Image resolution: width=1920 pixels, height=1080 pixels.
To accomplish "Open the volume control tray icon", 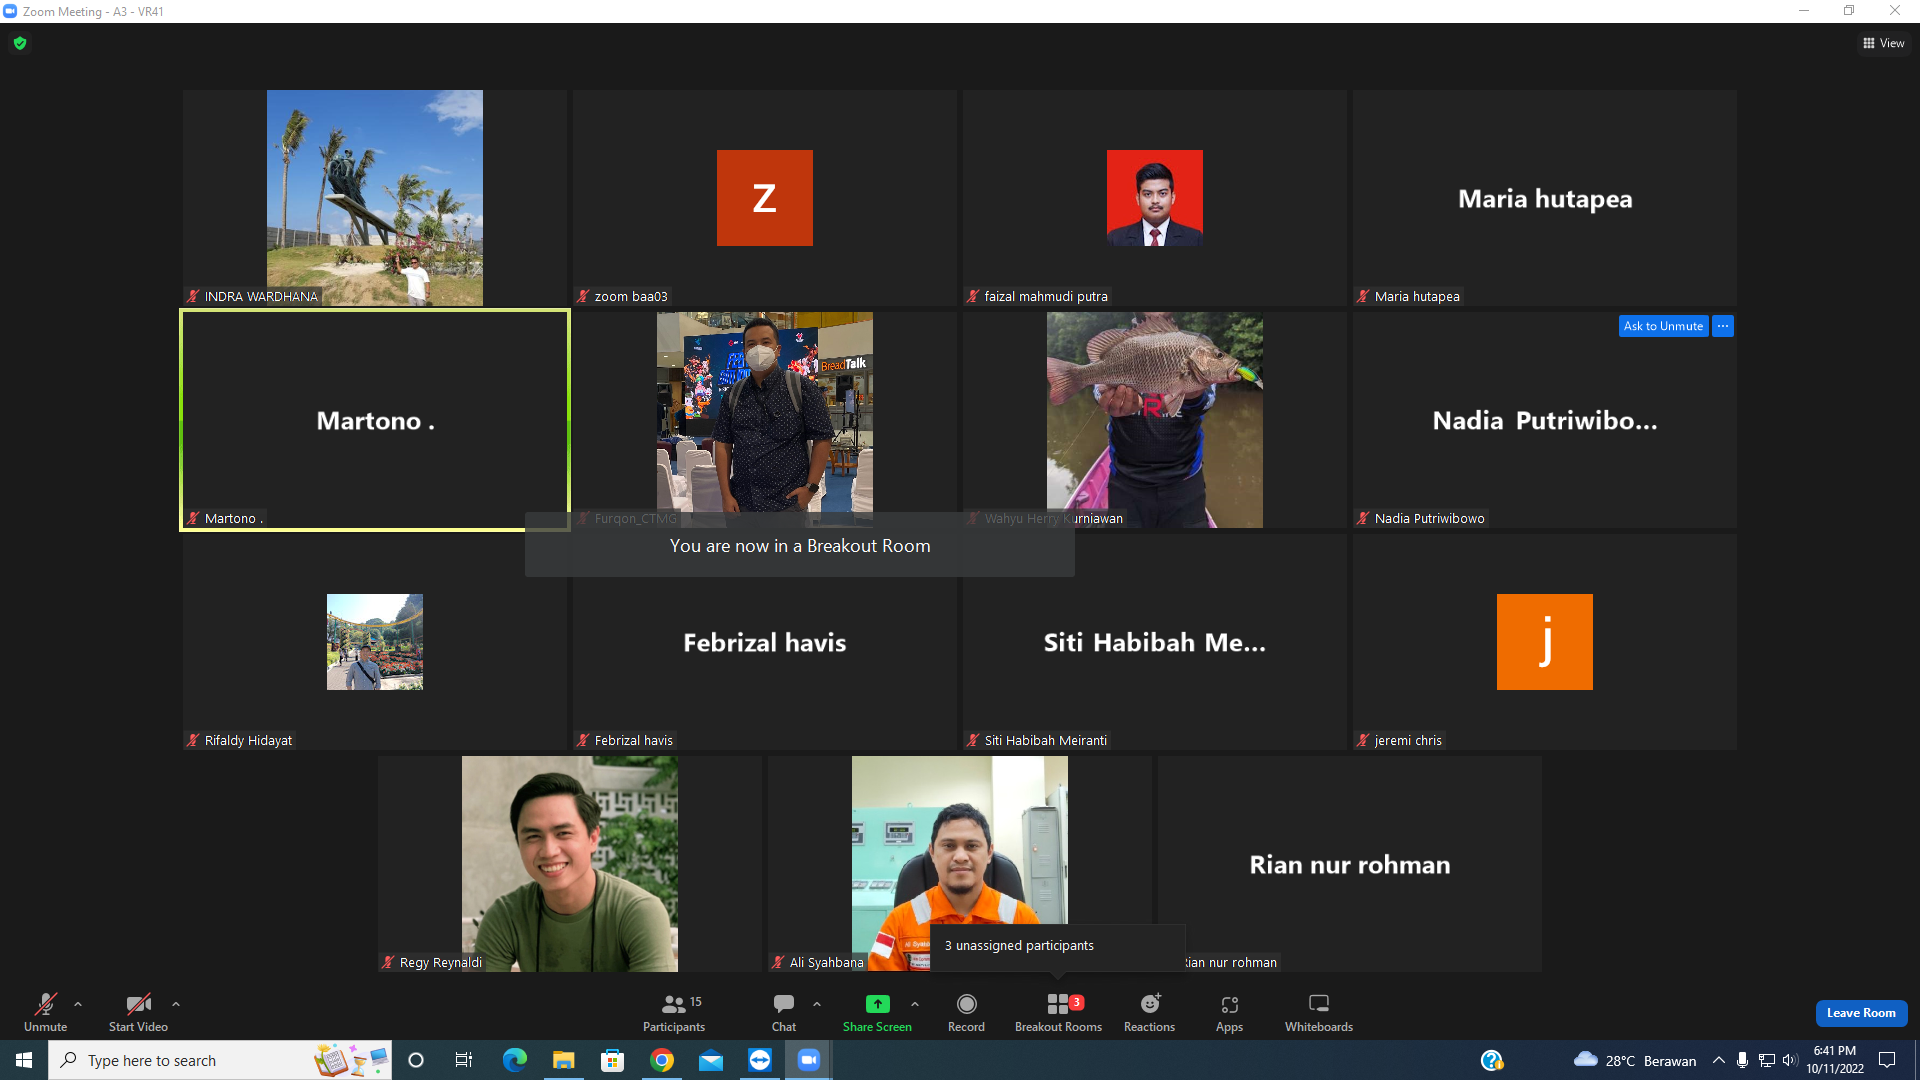I will point(1790,1060).
